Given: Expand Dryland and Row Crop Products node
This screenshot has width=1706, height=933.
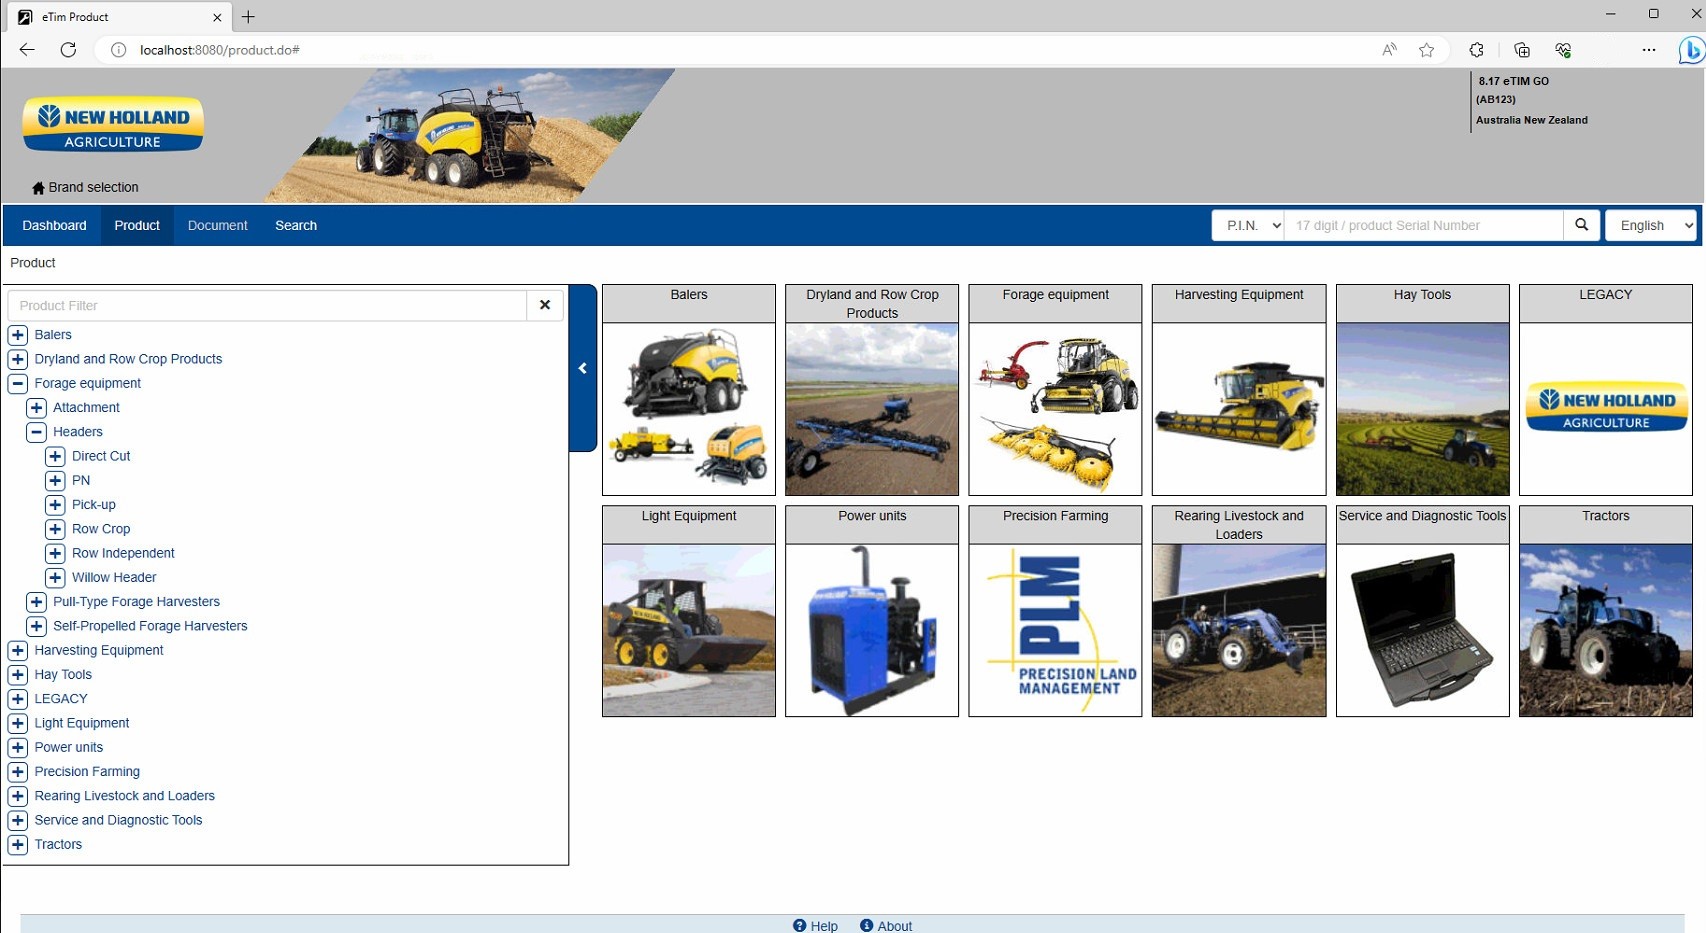Looking at the screenshot, I should pos(18,359).
